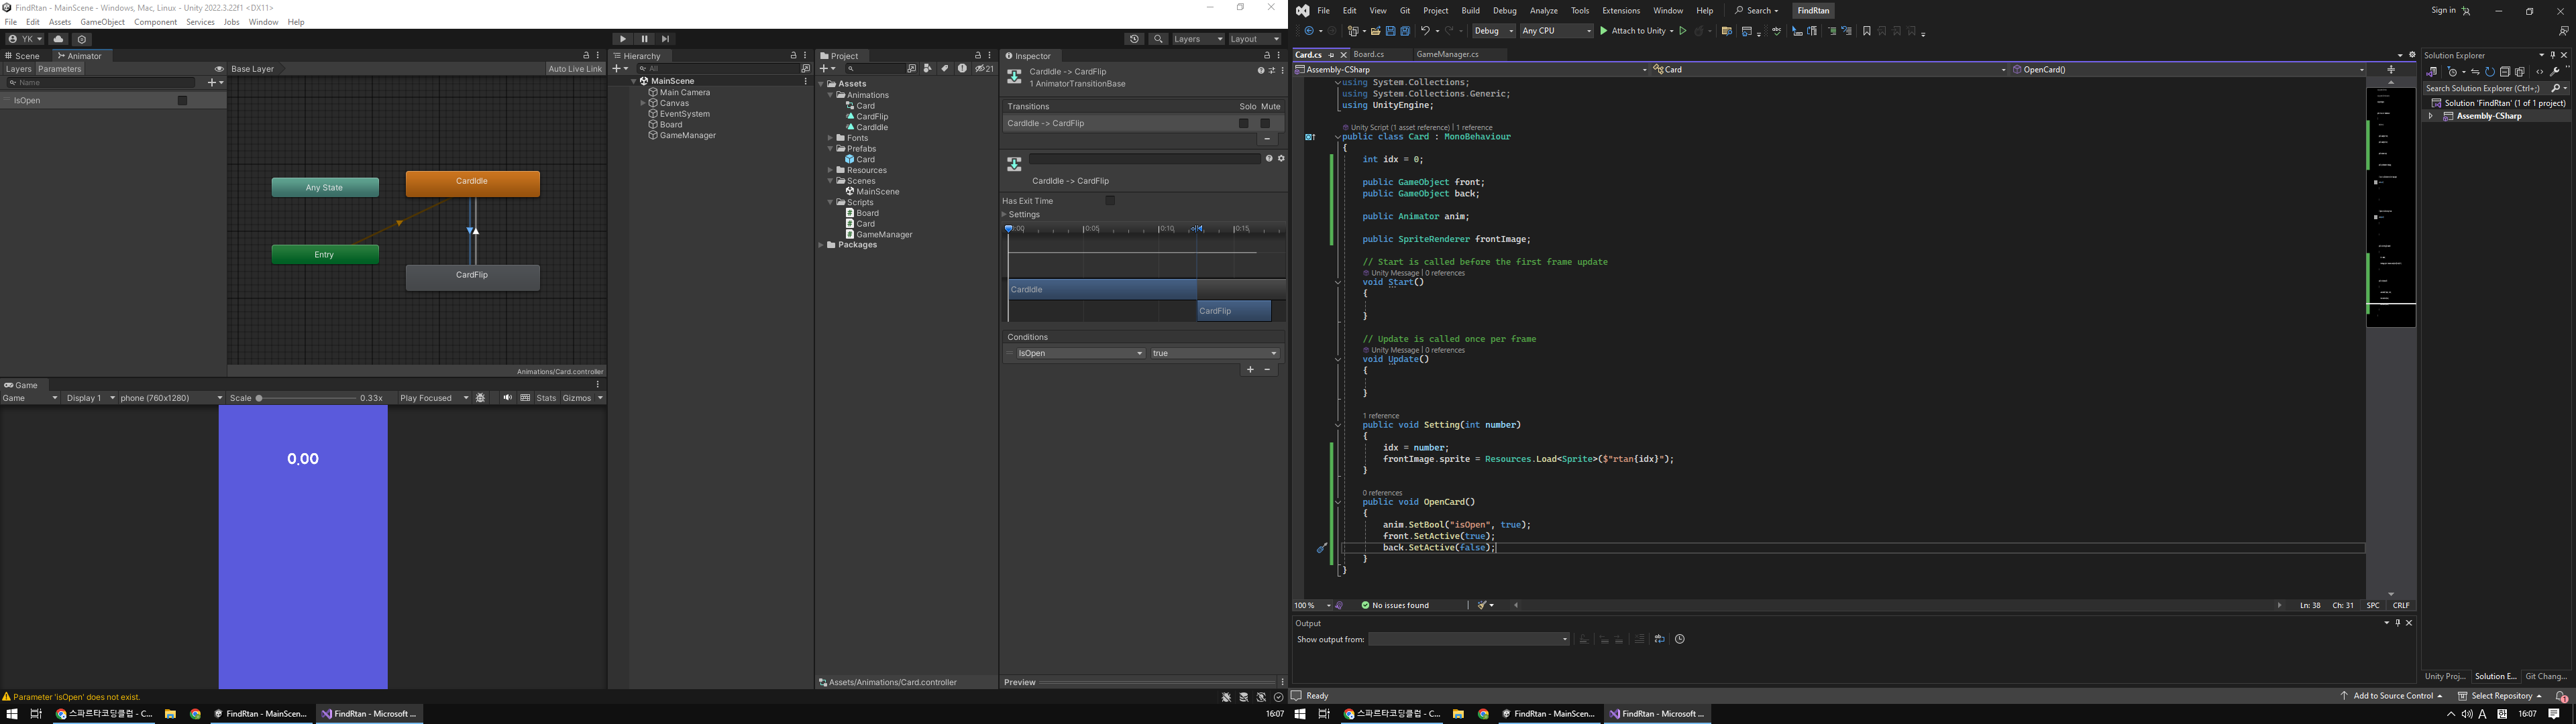The width and height of the screenshot is (2576, 724).
Task: Toggle bookmark in Visual Studio toolbar
Action: [1866, 31]
